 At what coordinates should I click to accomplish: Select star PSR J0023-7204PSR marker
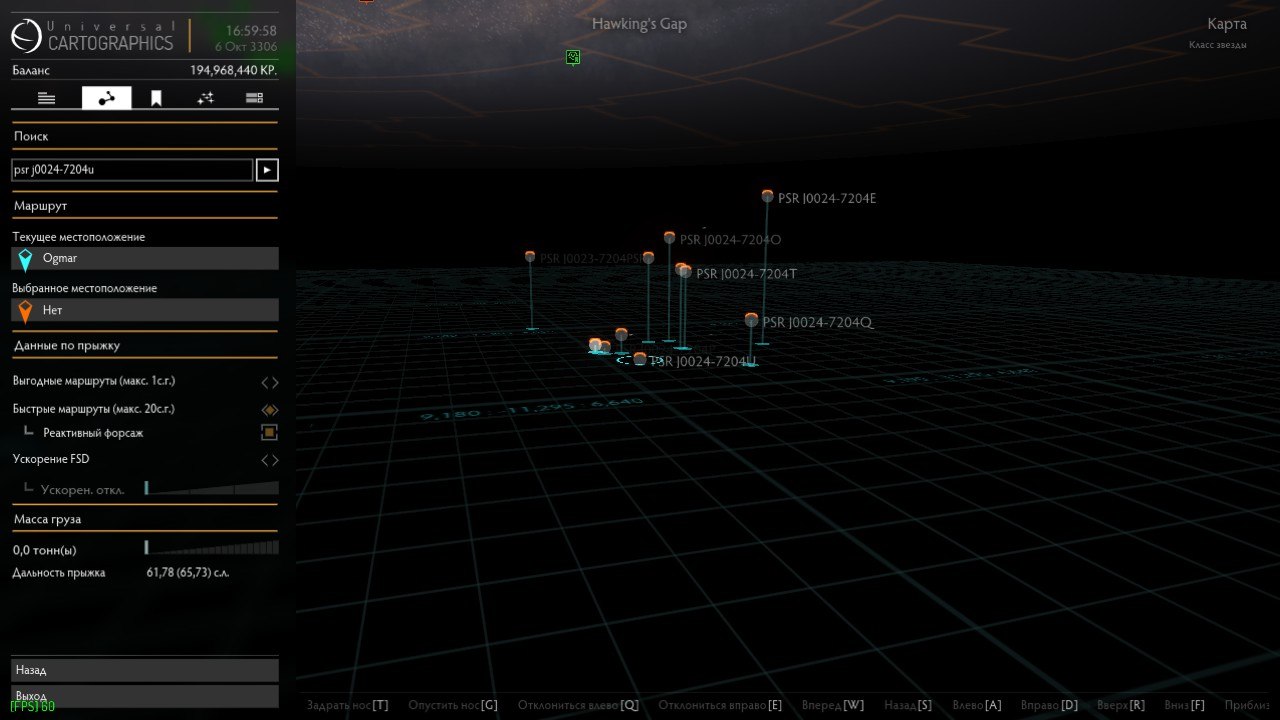(530, 257)
